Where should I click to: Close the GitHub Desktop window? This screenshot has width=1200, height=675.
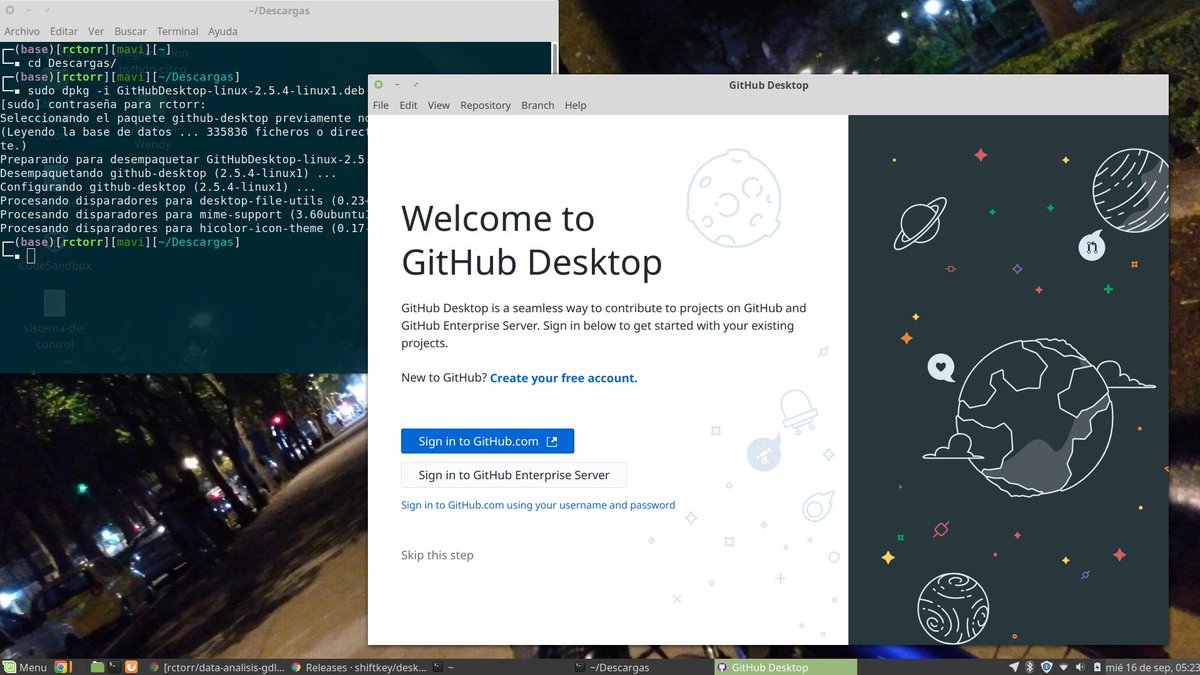tap(378, 85)
